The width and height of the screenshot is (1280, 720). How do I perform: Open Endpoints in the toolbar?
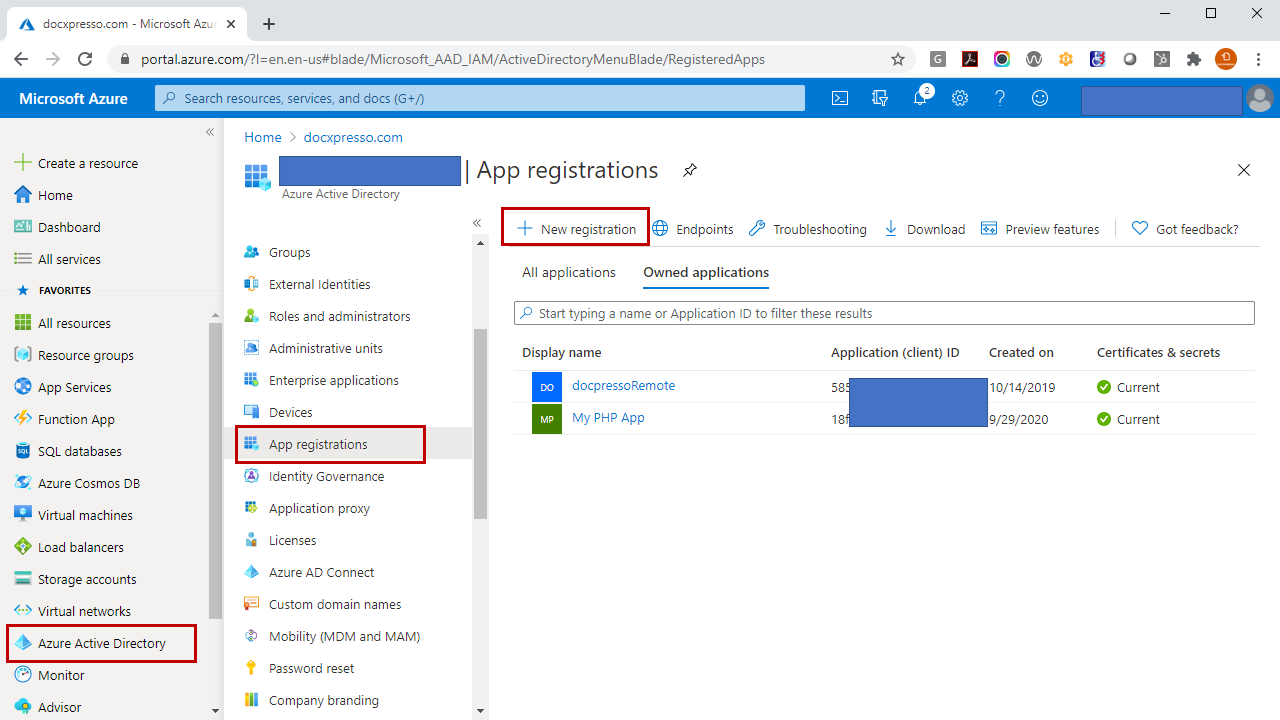tap(693, 229)
